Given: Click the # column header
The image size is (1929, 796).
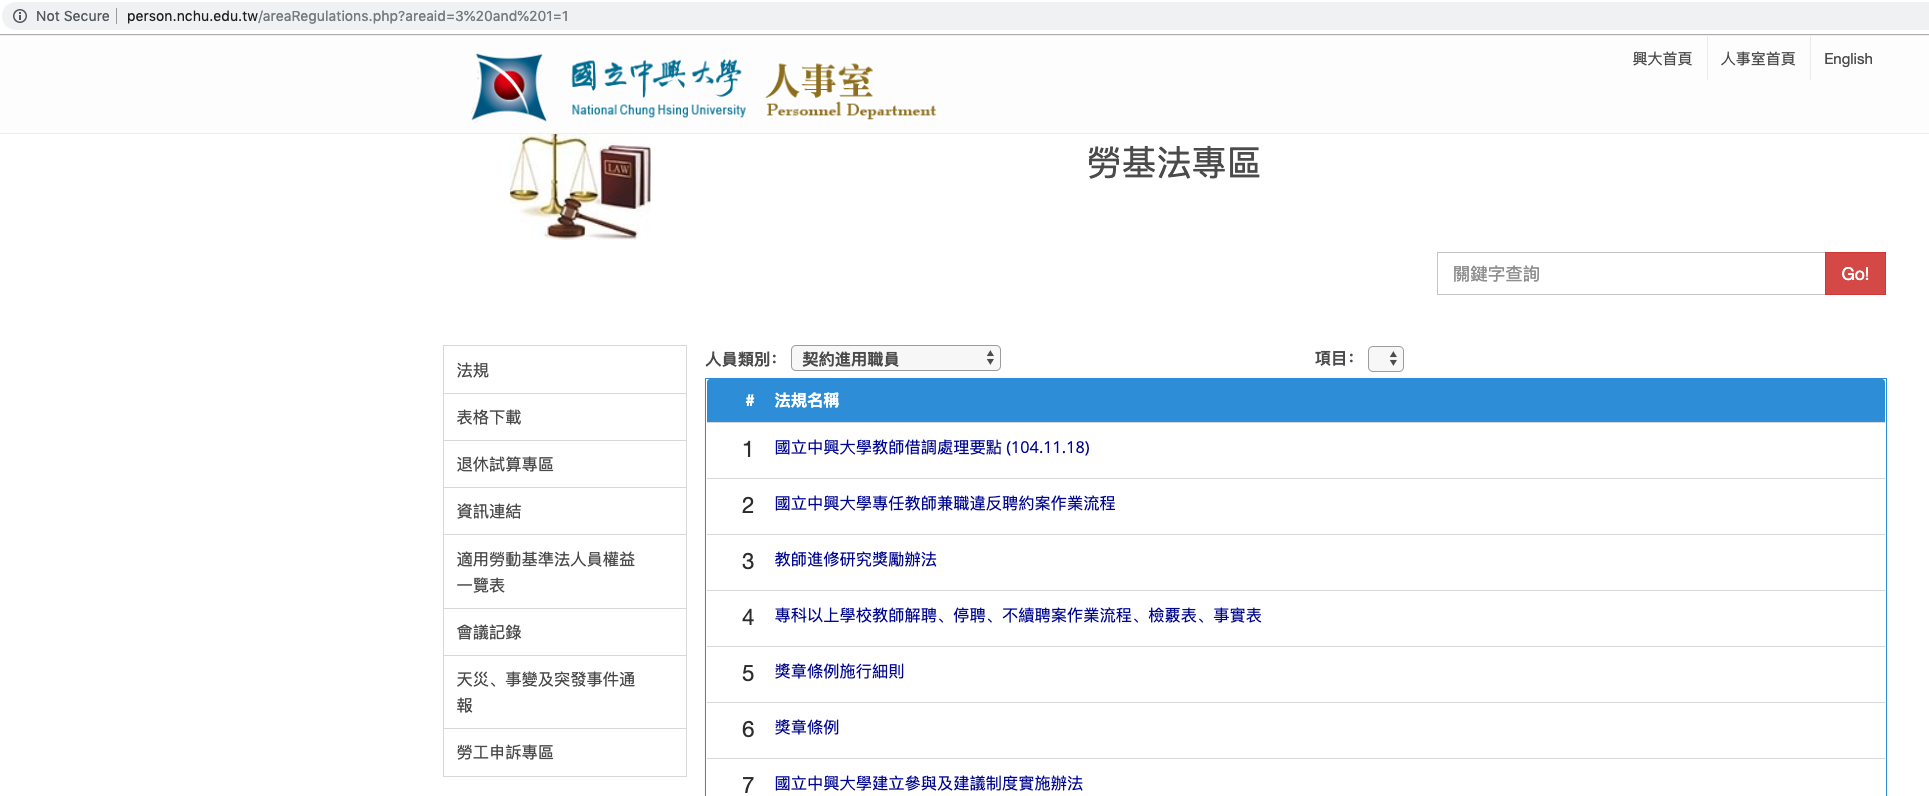Looking at the screenshot, I should point(749,400).
